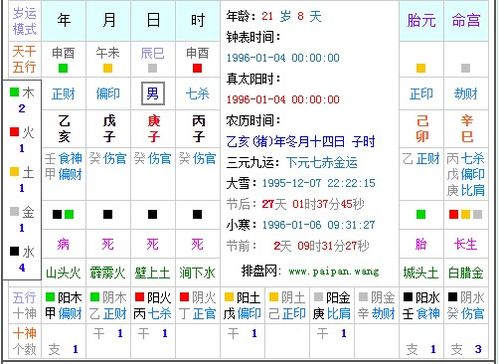Click the red square beside 阳火
This screenshot has height=364, width=499.
[x=139, y=297]
